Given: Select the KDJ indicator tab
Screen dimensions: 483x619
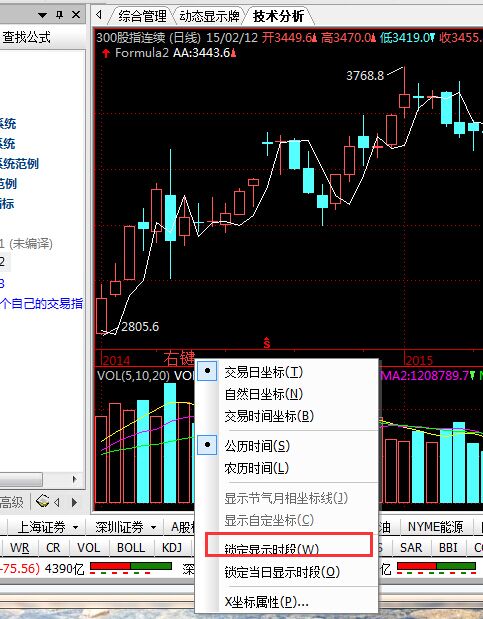Looking at the screenshot, I should (x=172, y=548).
